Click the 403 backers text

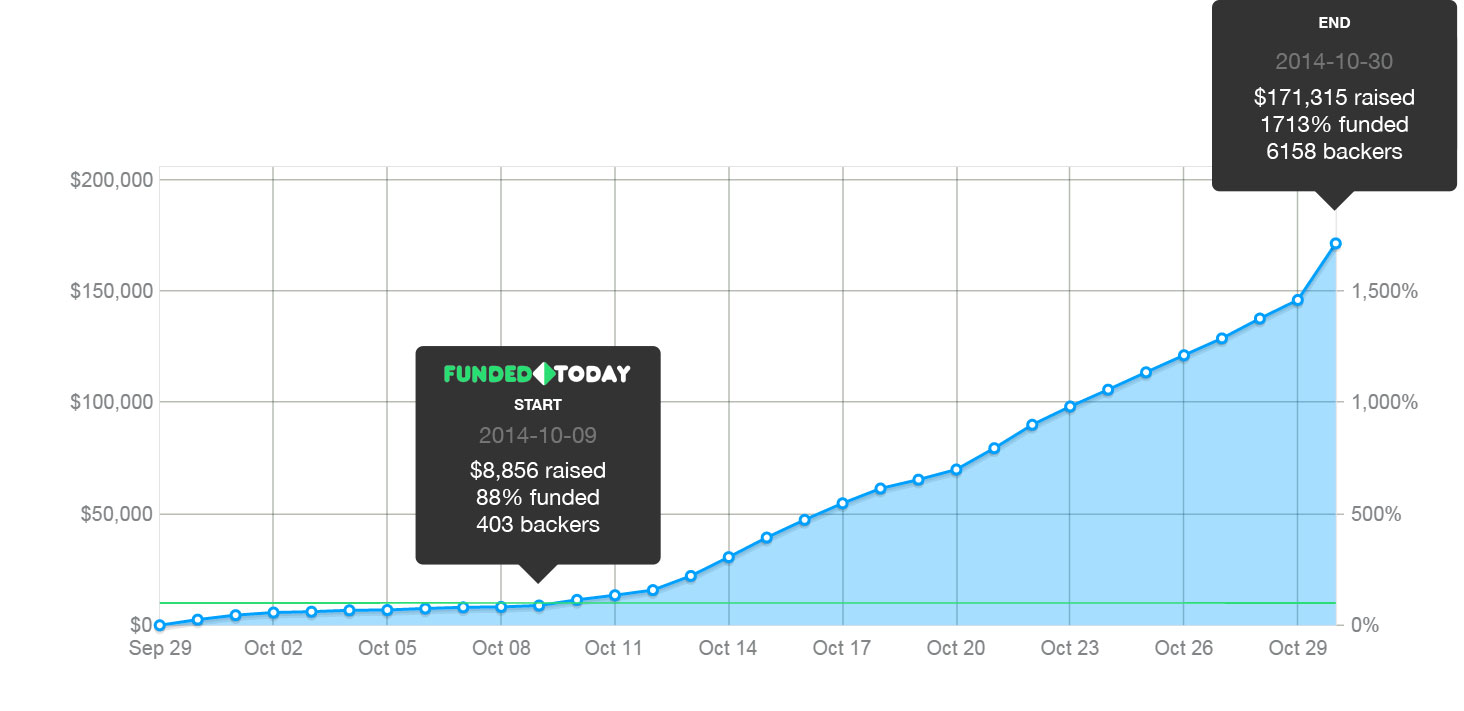[x=538, y=523]
